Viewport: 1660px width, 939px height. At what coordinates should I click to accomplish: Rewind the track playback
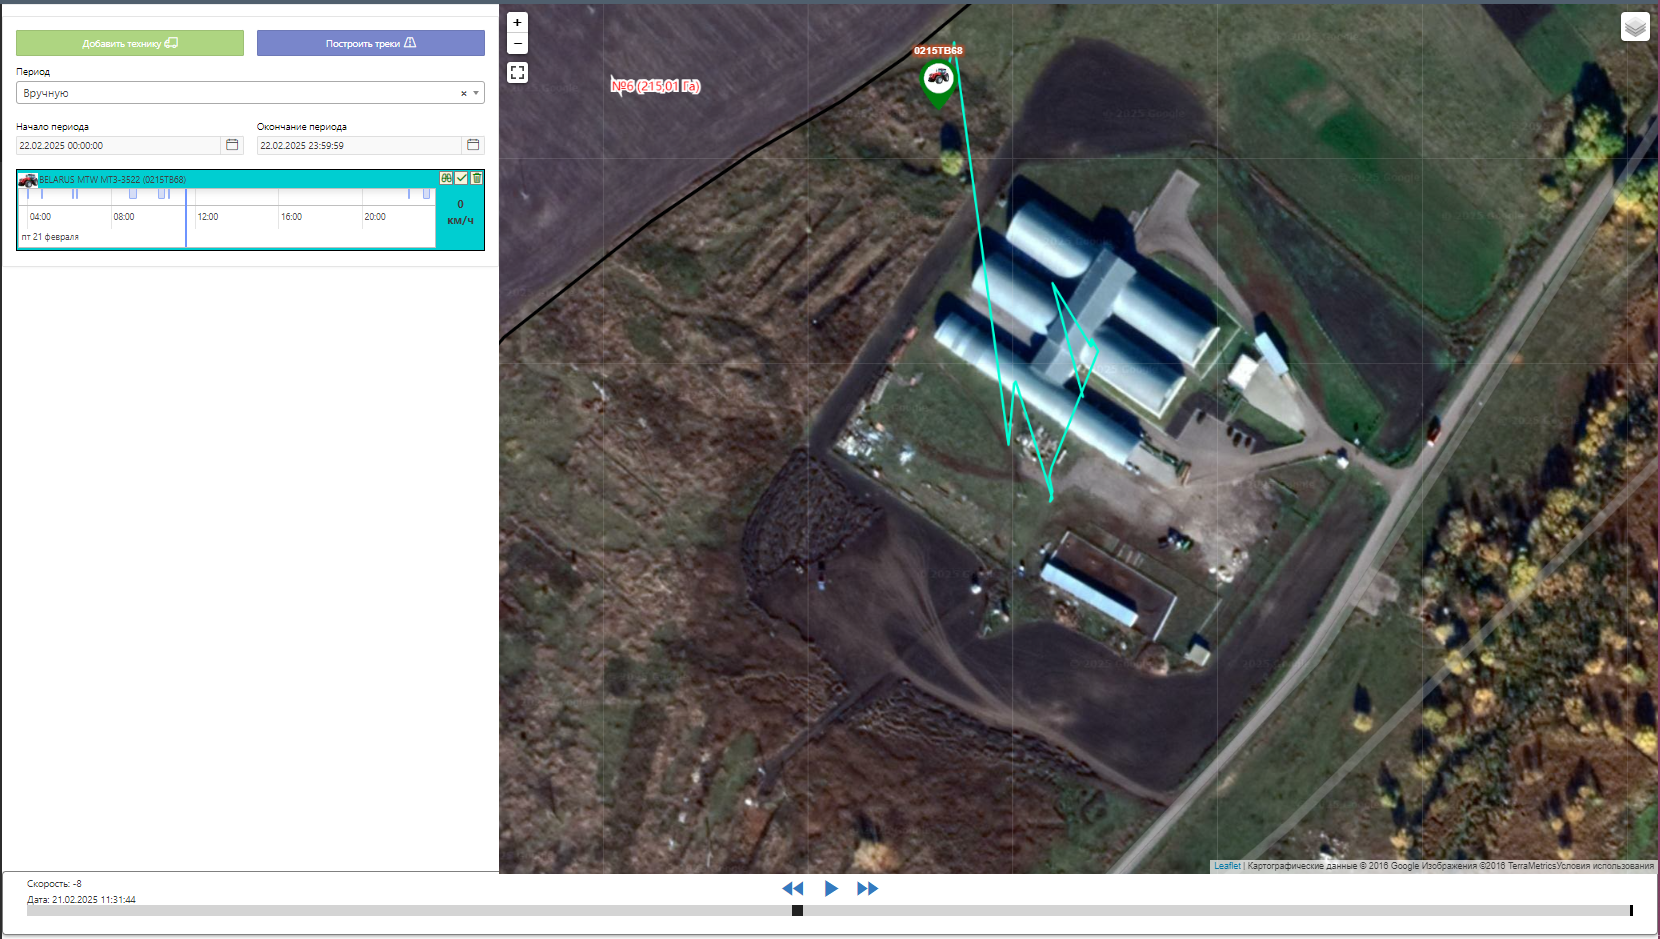coord(793,888)
